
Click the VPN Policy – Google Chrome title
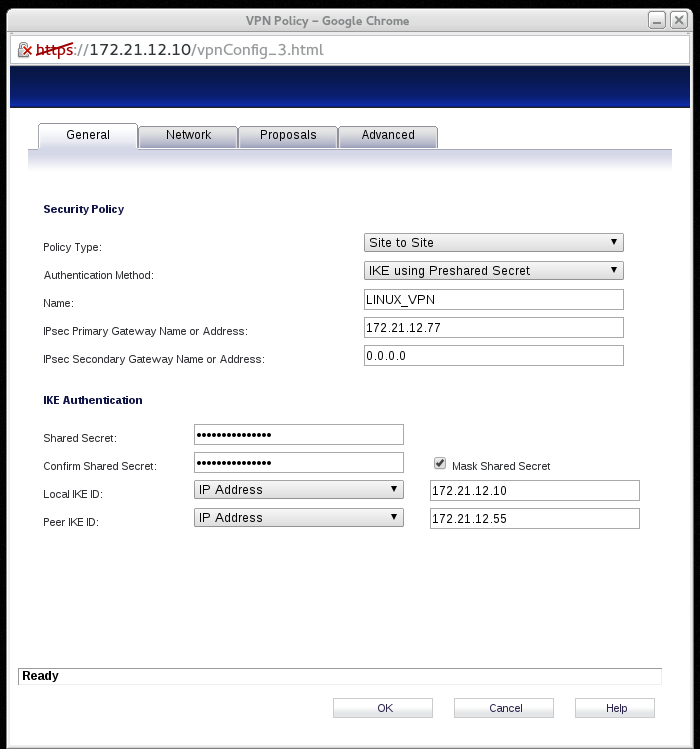pos(327,21)
